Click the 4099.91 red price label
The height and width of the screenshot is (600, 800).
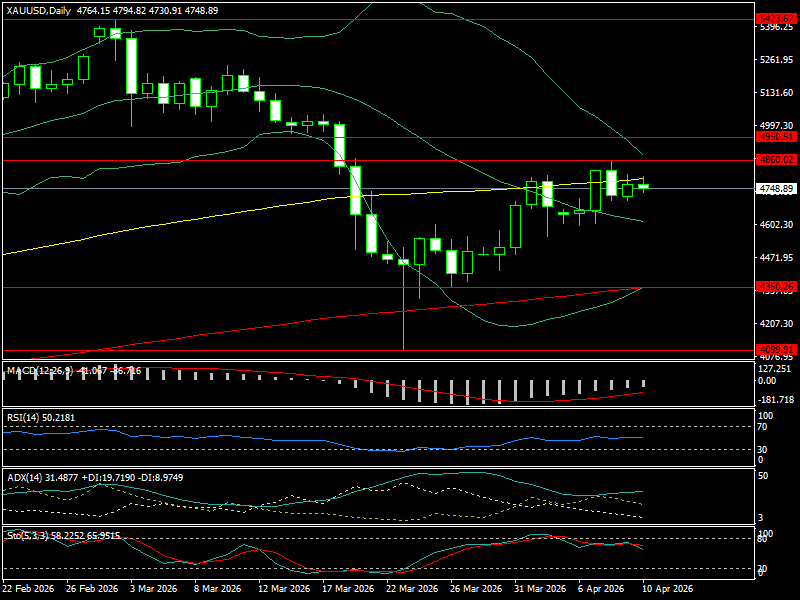click(x=776, y=349)
